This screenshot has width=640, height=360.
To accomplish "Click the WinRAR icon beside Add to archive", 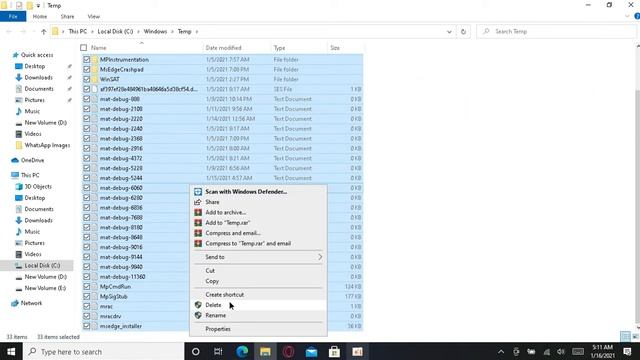I will pos(198,212).
